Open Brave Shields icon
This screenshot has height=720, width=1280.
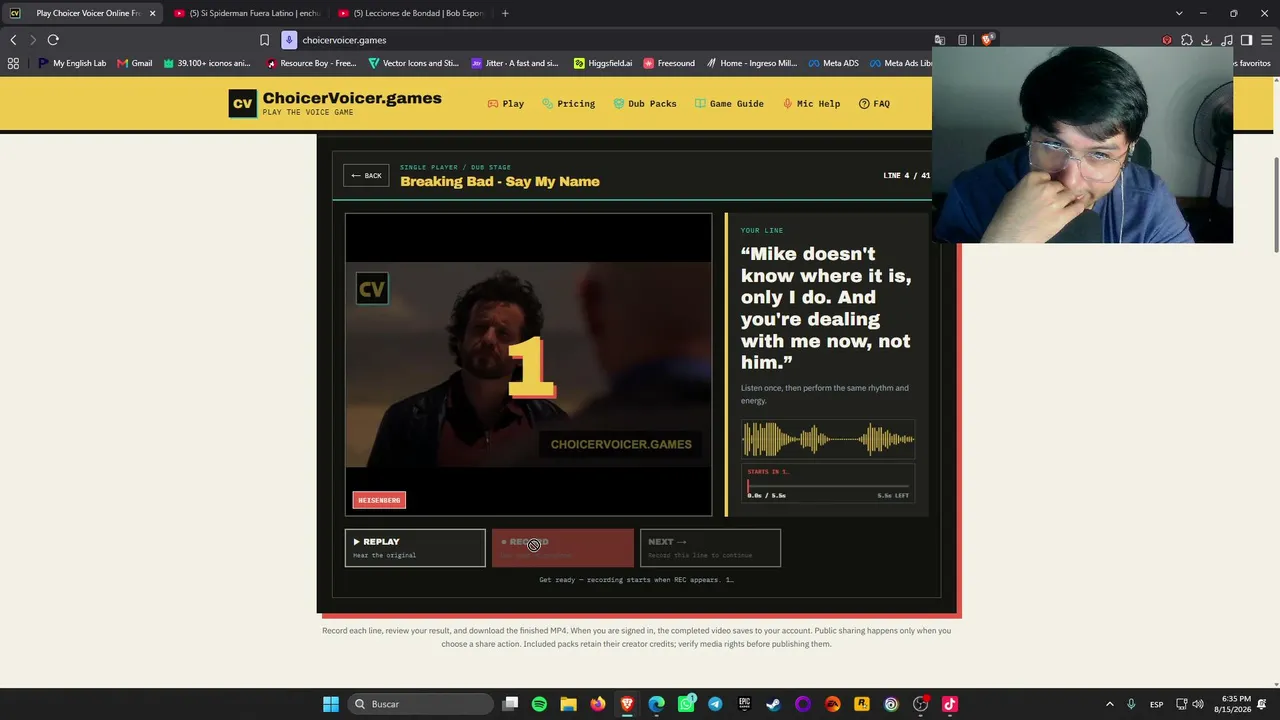point(987,40)
